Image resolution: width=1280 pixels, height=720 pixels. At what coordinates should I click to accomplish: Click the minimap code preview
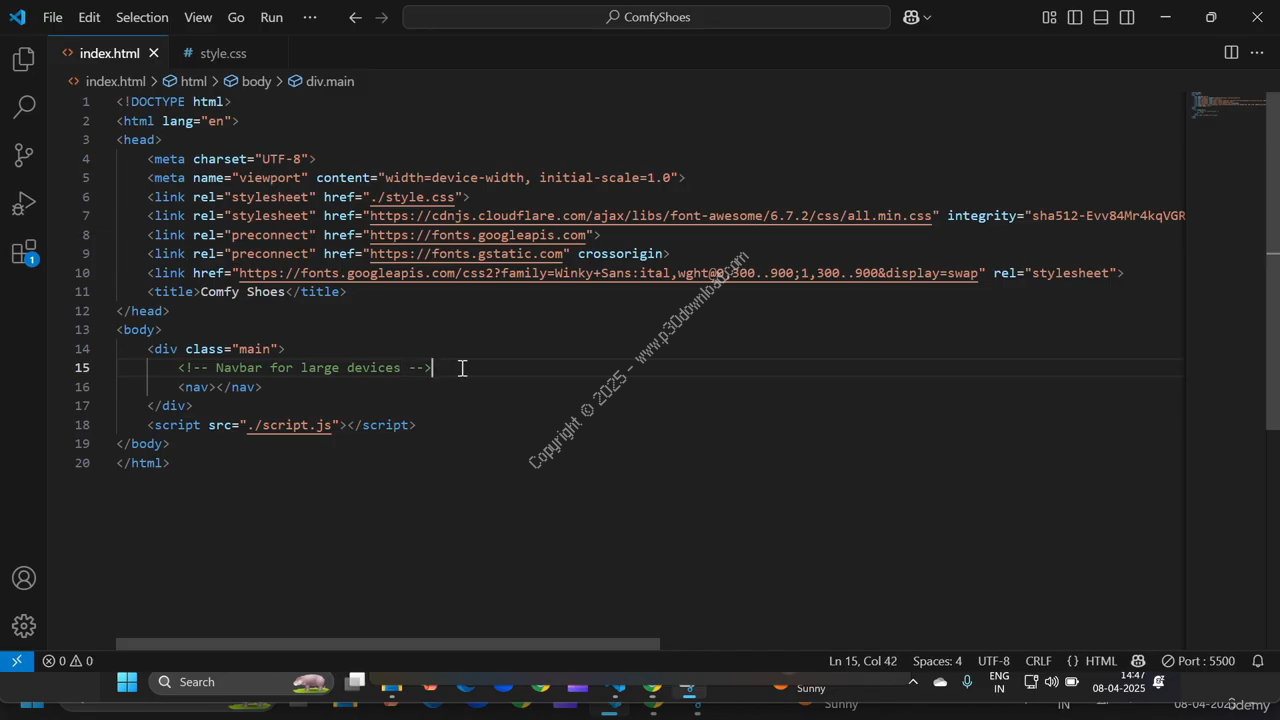click(1227, 106)
